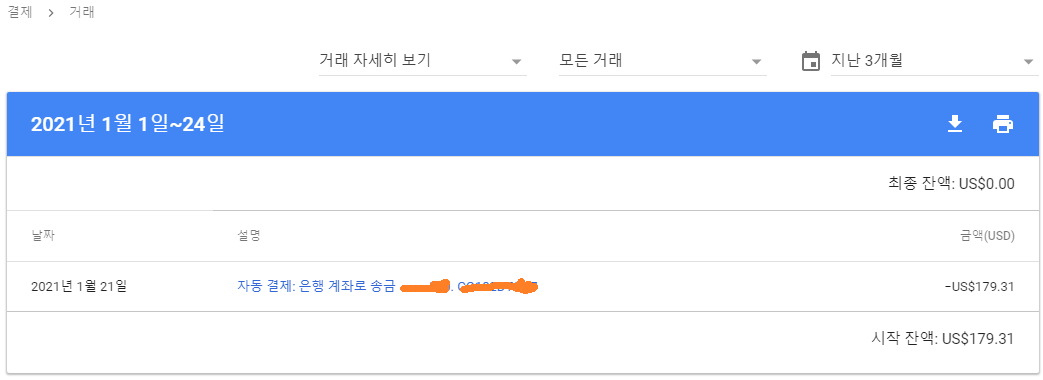The width and height of the screenshot is (1043, 380).
Task: Click the 2021년 1월 1일~24일 header title
Action: coord(128,124)
